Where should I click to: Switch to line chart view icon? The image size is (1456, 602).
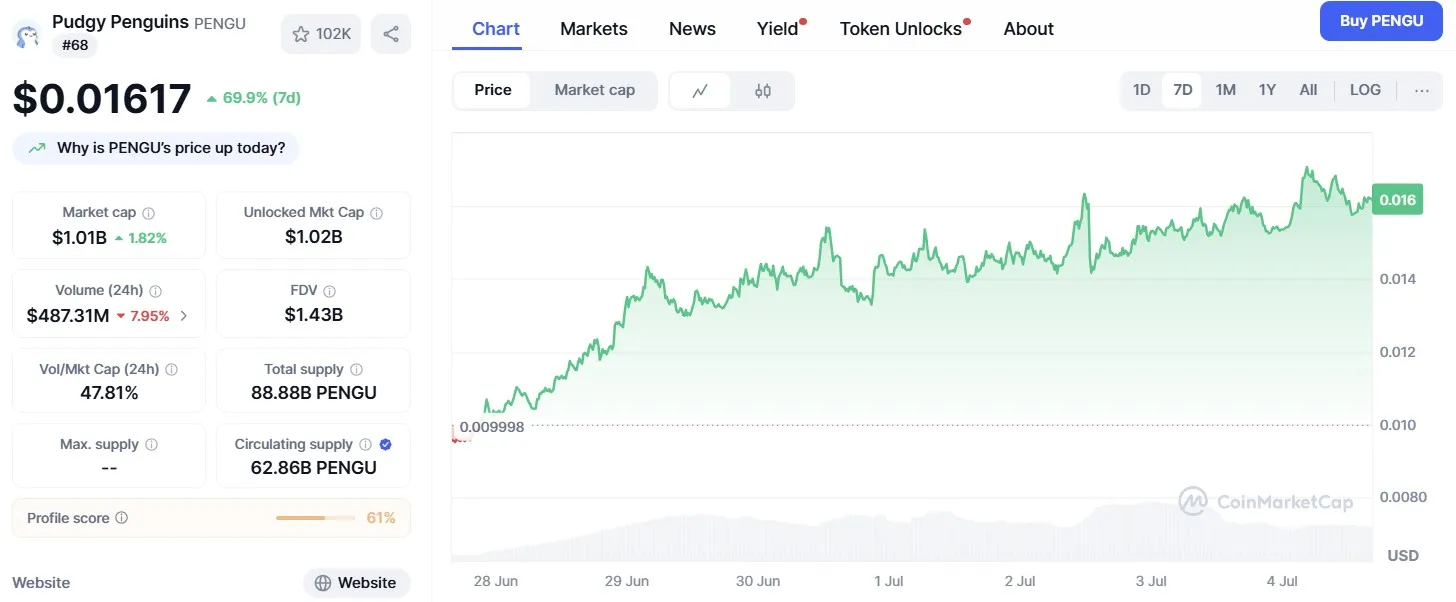point(701,90)
